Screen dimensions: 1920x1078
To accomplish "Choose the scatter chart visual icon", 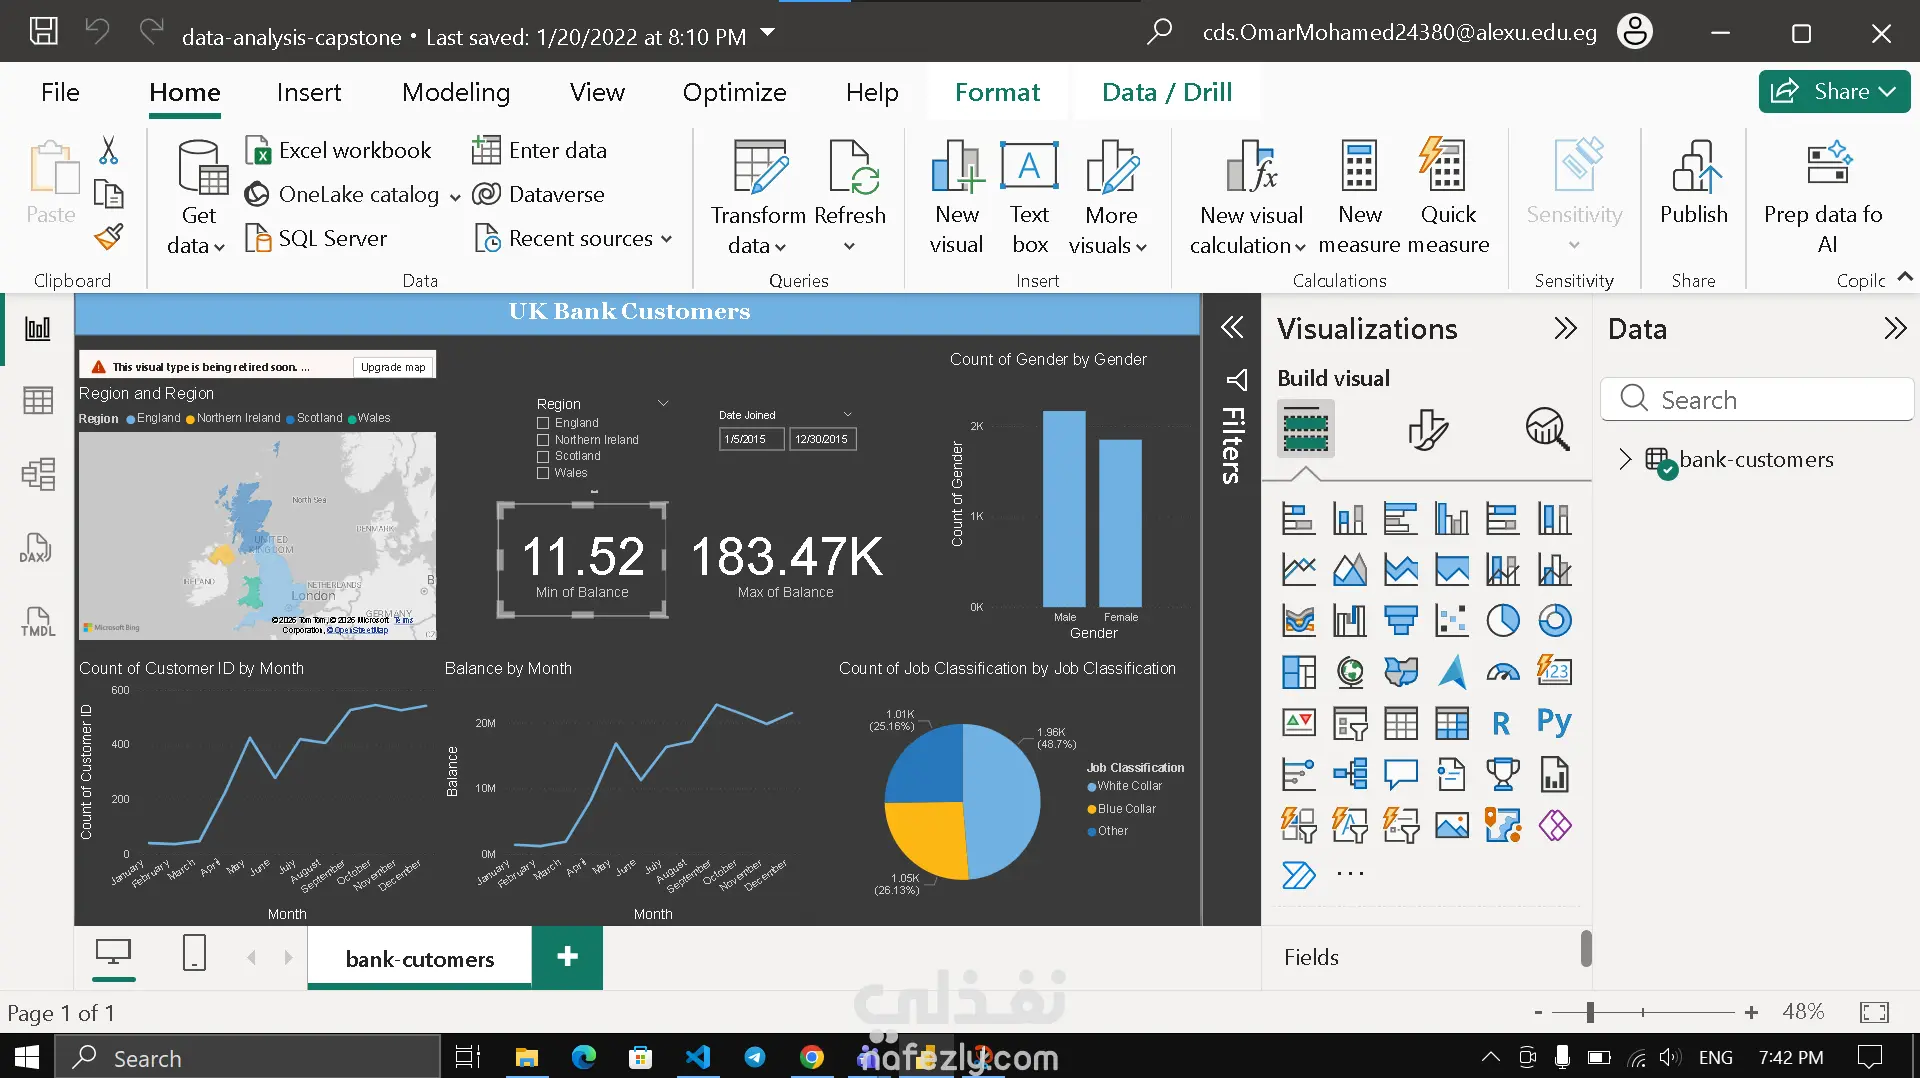I will (x=1451, y=621).
